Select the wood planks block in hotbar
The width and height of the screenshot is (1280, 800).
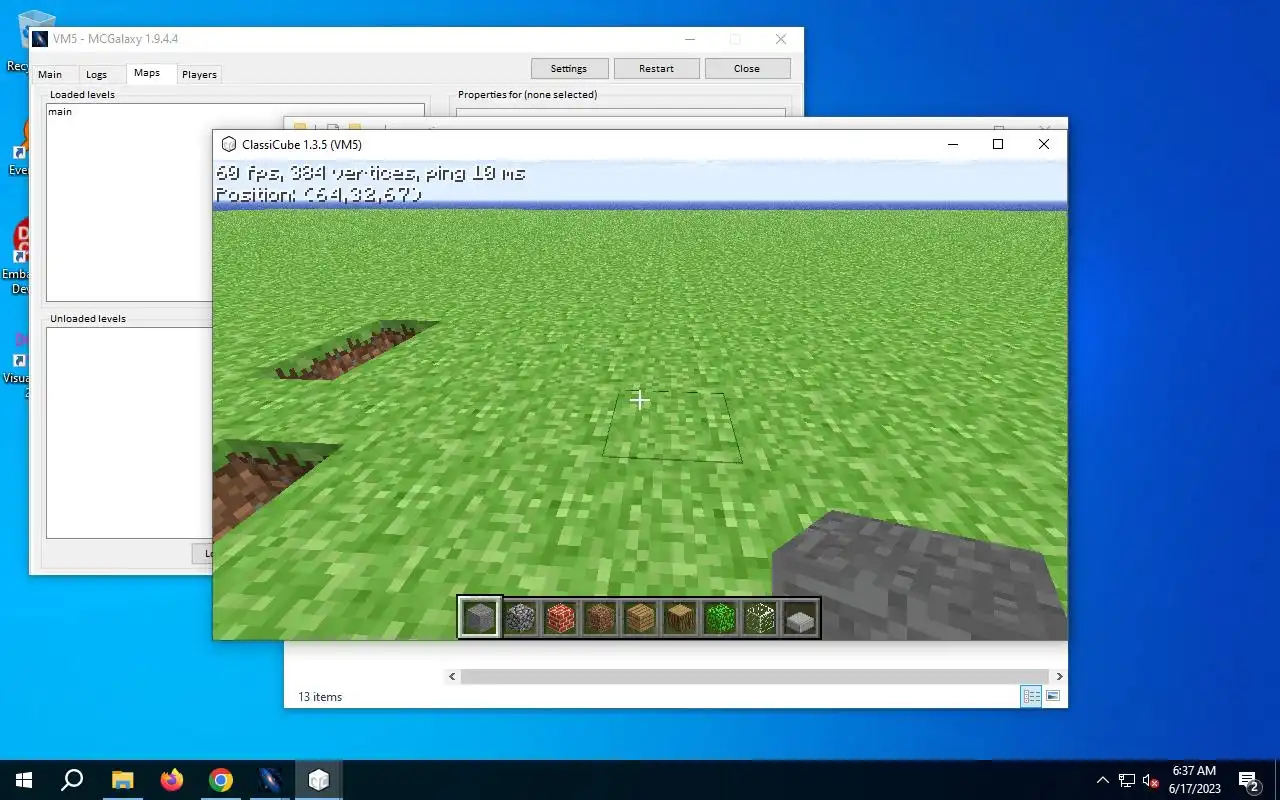click(640, 618)
